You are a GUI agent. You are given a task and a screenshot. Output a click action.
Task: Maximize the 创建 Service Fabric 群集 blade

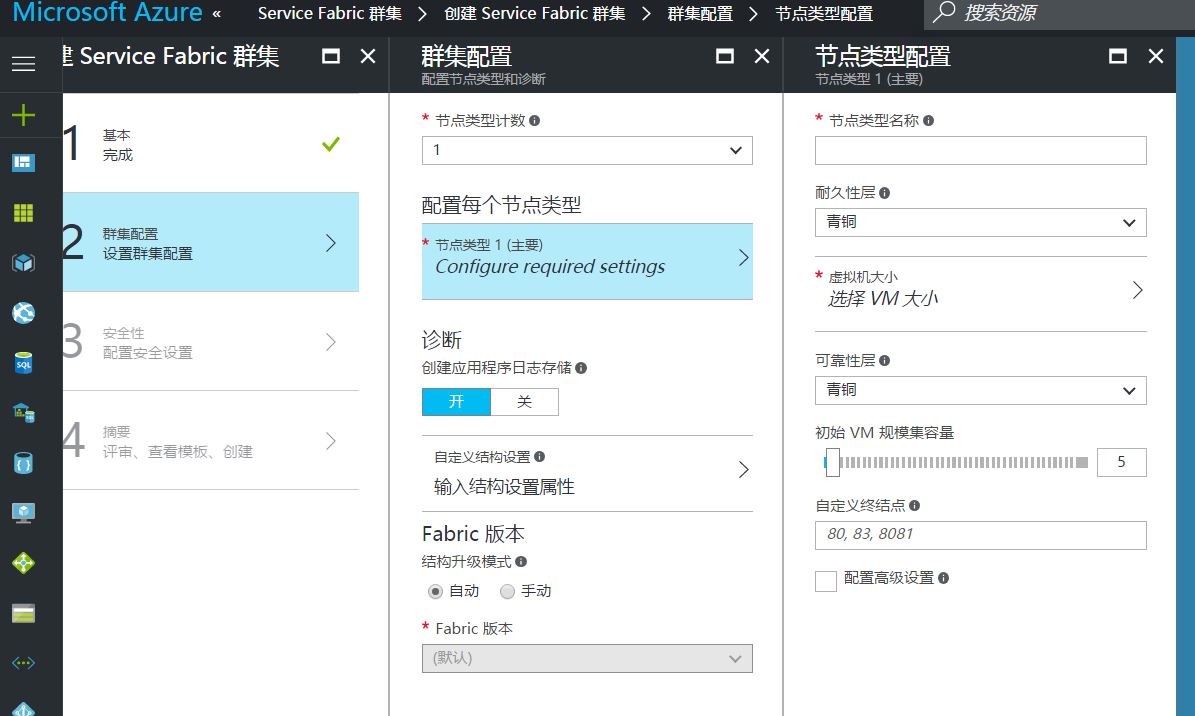[x=331, y=56]
